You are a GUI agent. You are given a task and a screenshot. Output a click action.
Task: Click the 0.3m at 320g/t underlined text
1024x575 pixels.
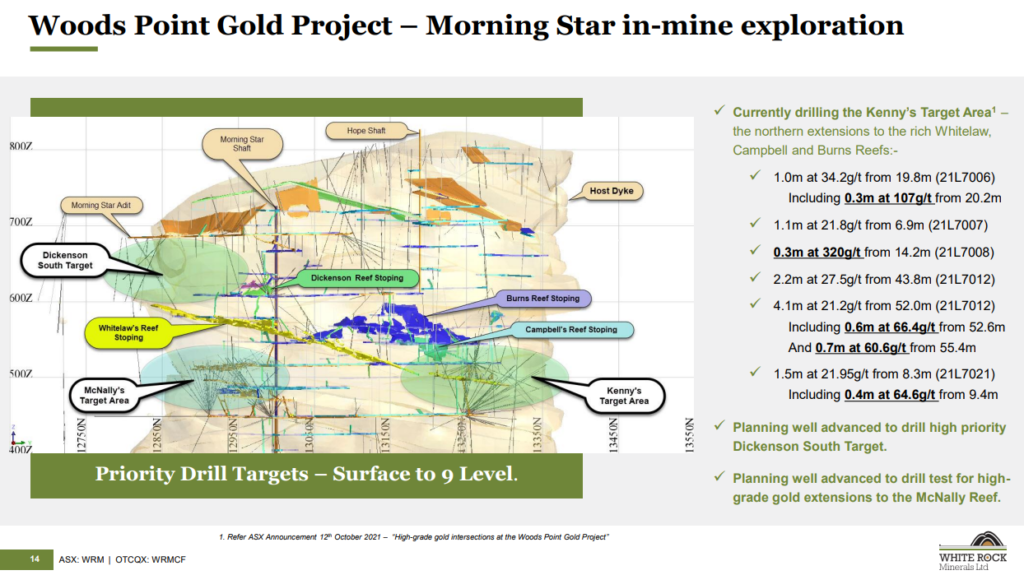click(818, 252)
